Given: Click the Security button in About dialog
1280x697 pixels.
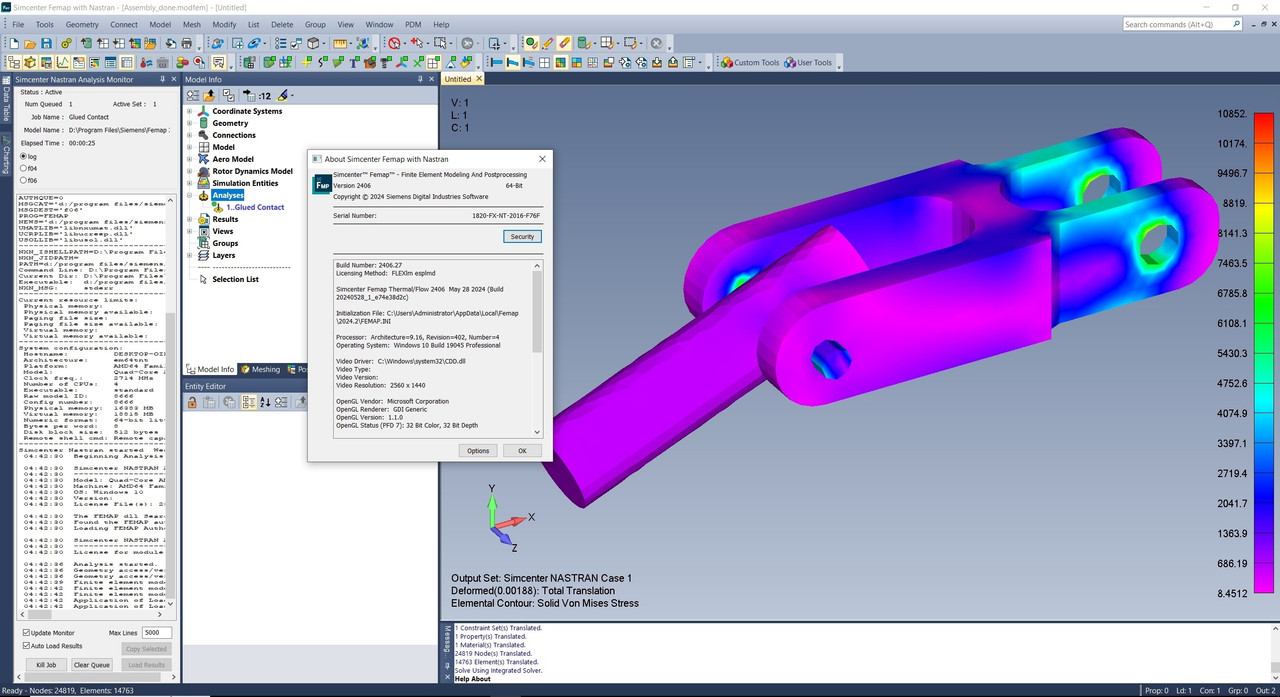Looking at the screenshot, I should click(x=522, y=237).
